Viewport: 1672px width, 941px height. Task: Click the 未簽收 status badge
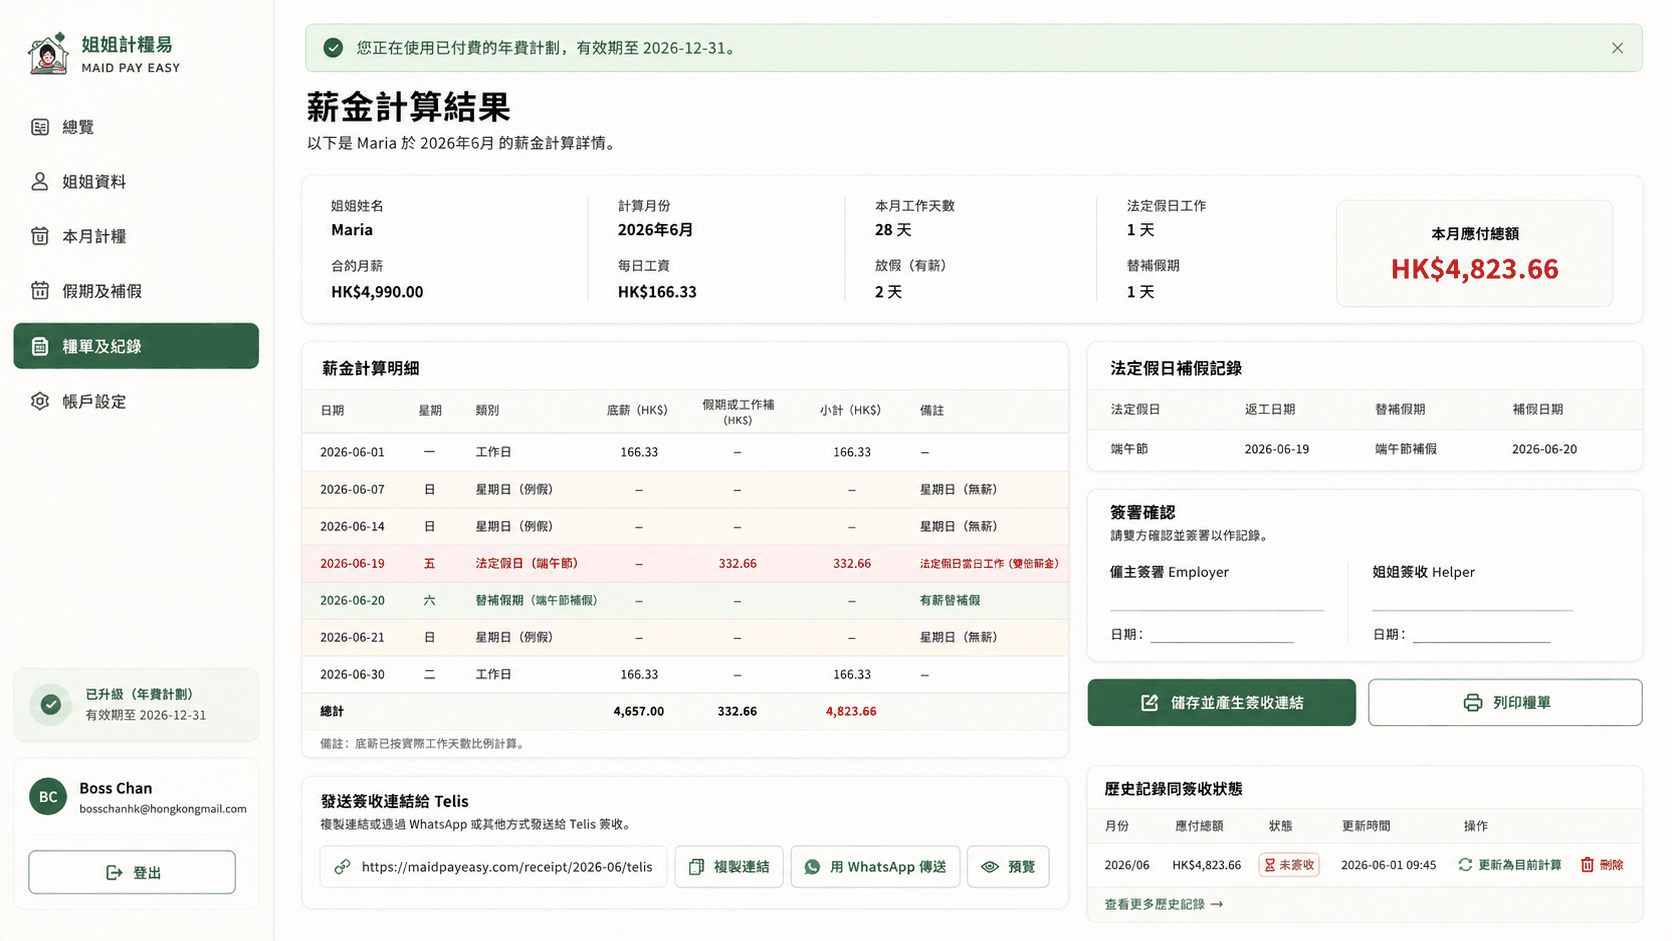1289,865
